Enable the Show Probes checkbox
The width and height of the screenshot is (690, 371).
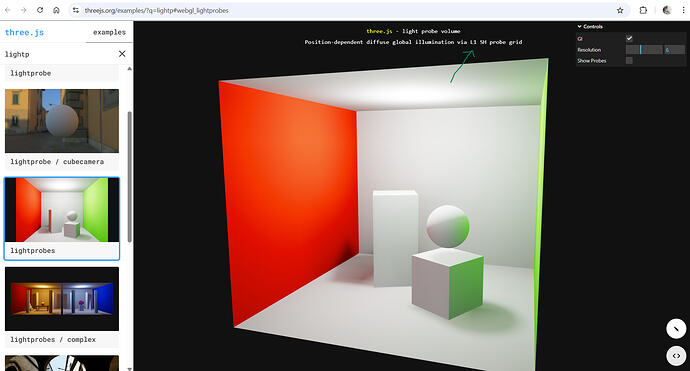[629, 60]
